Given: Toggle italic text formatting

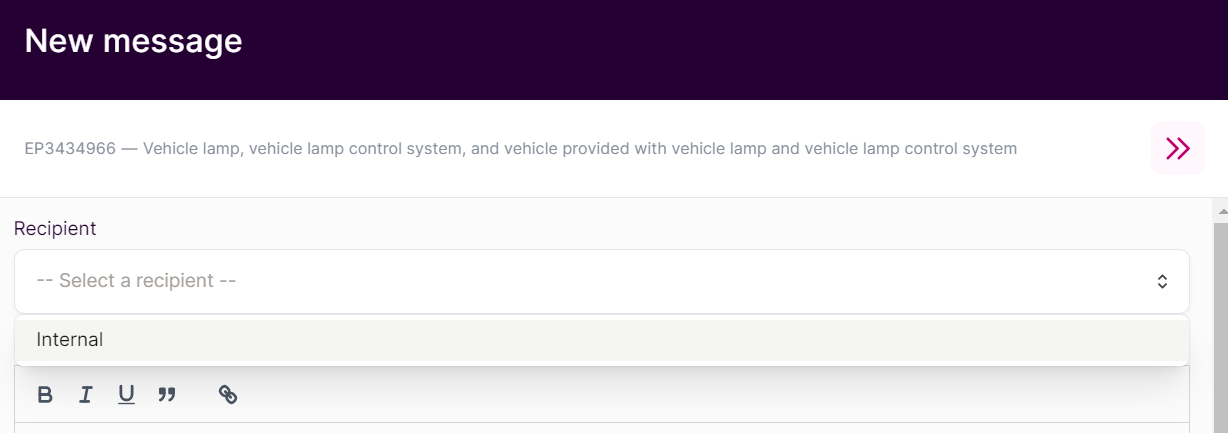Looking at the screenshot, I should [86, 395].
